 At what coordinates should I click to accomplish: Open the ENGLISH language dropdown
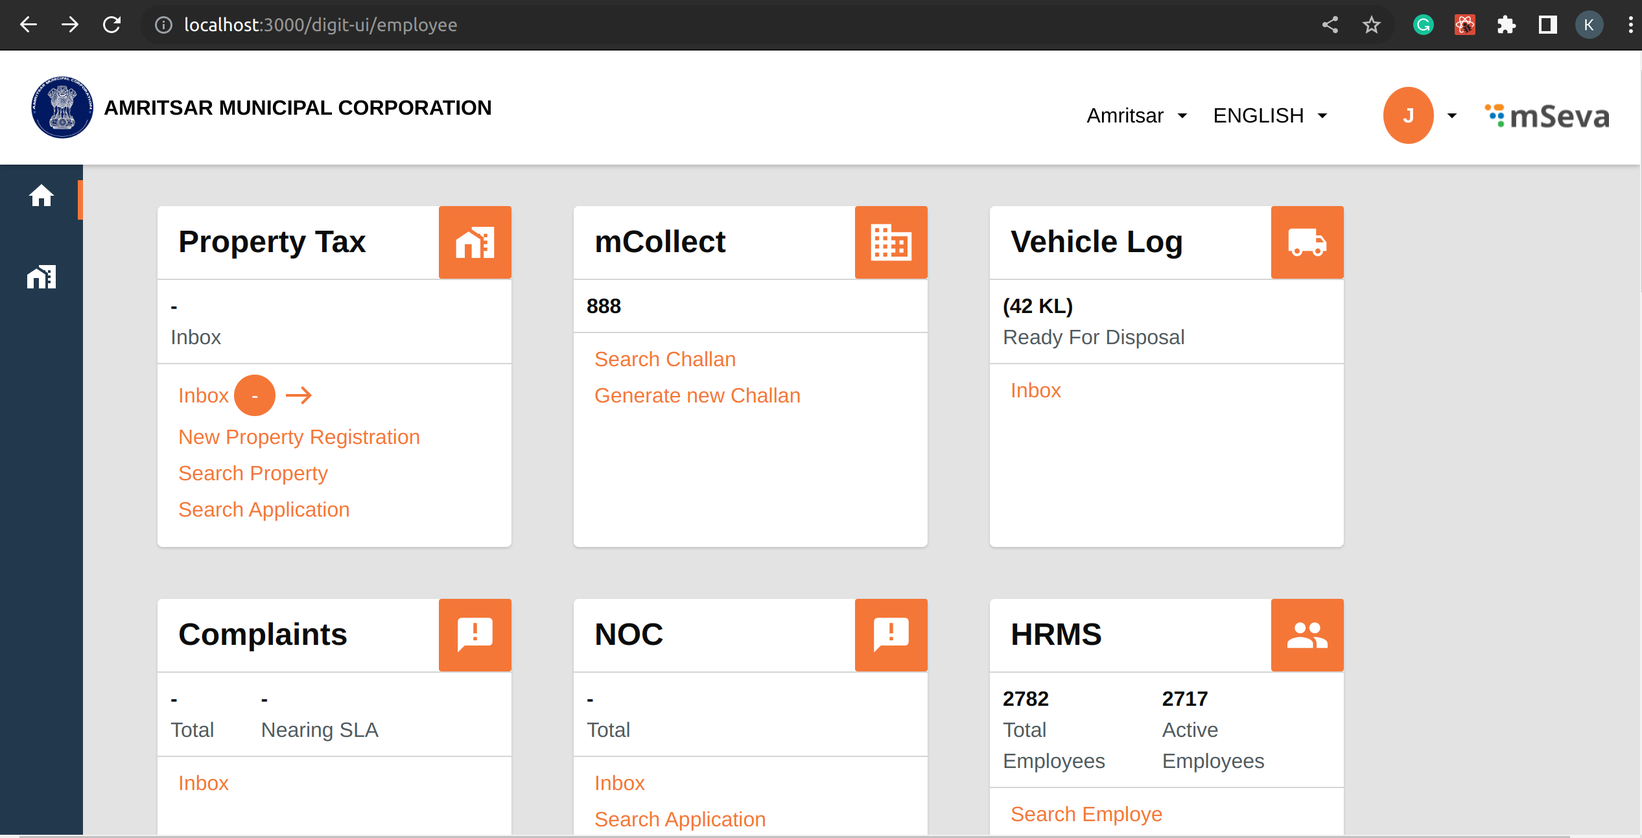1270,116
